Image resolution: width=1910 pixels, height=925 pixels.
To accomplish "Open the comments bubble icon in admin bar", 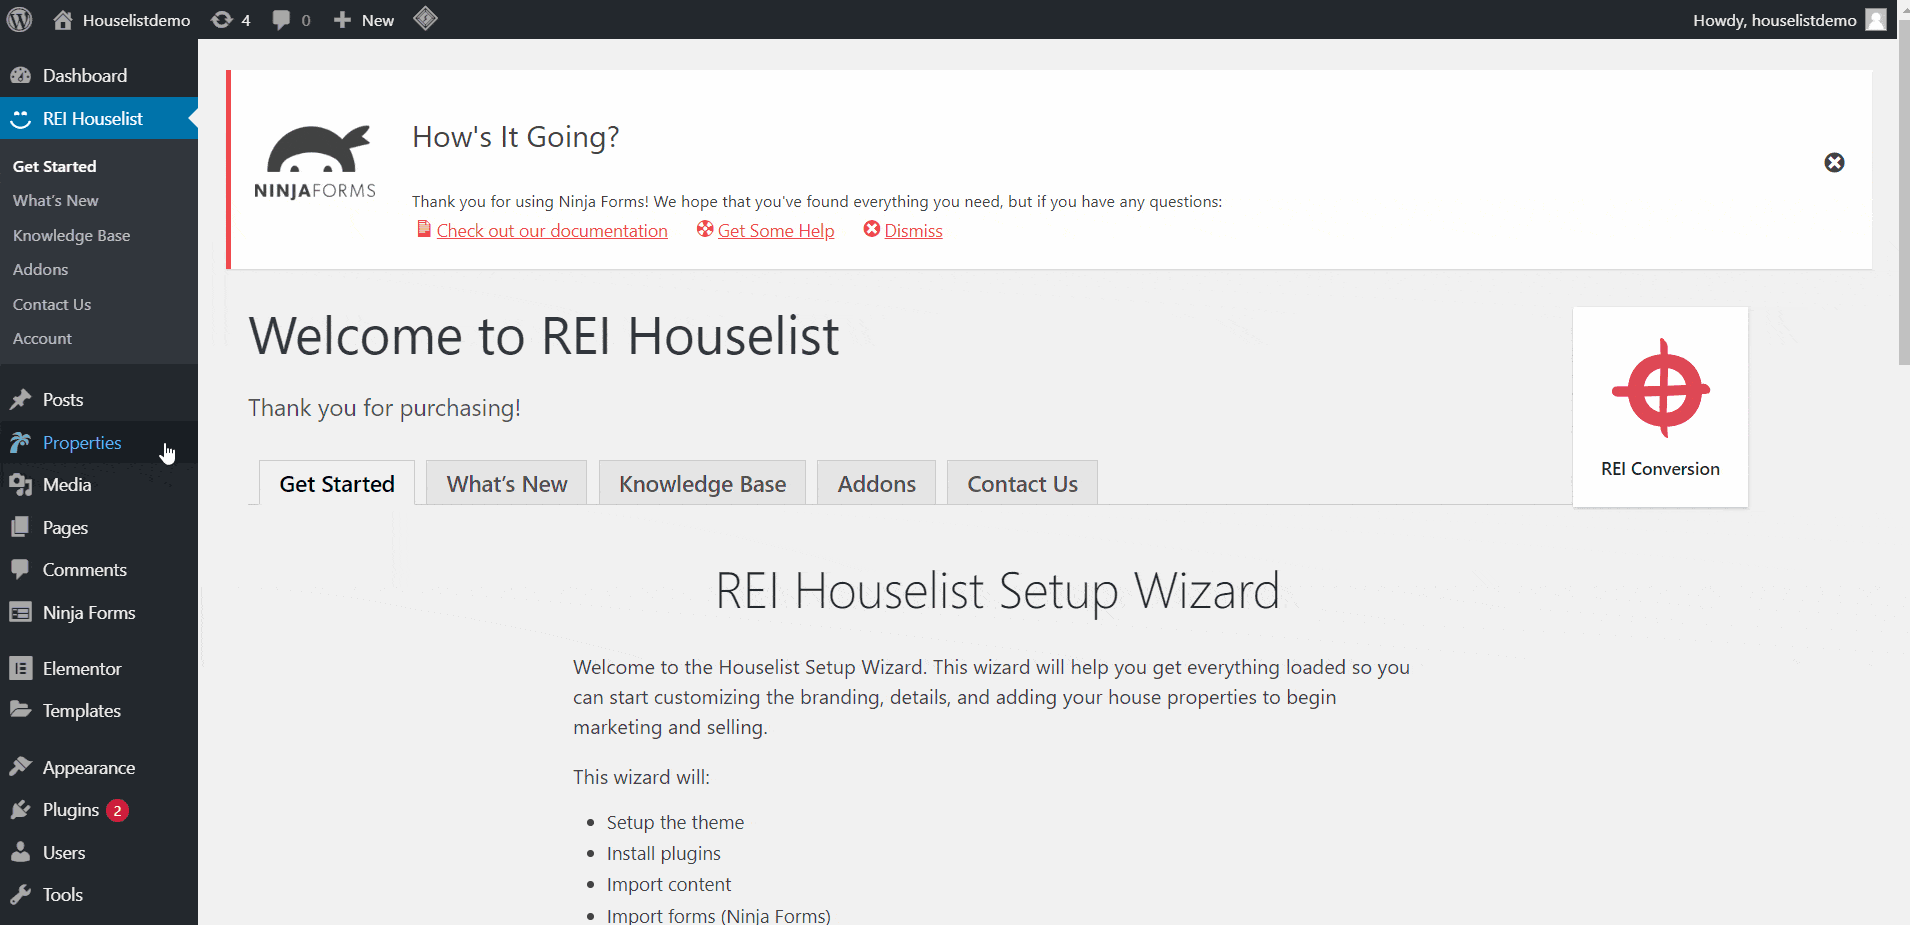I will click(281, 20).
